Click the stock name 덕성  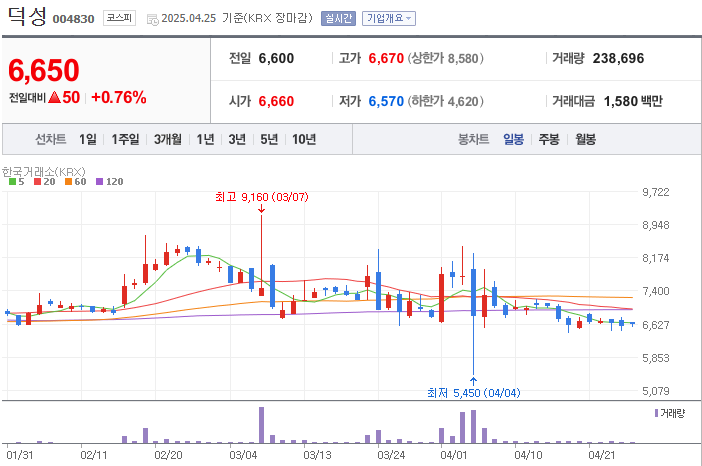tap(27, 17)
